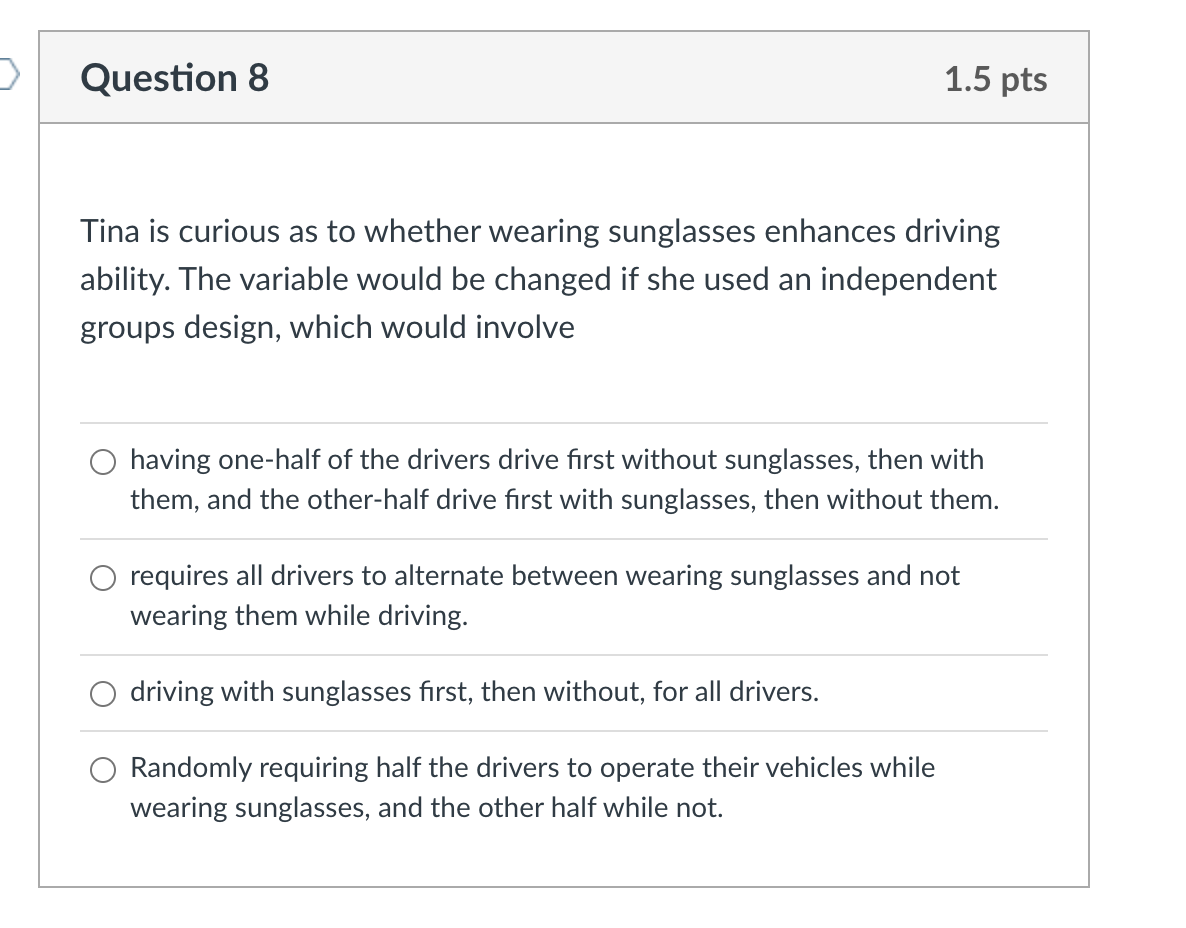Click the line 'wearing them while driving.'

(299, 616)
